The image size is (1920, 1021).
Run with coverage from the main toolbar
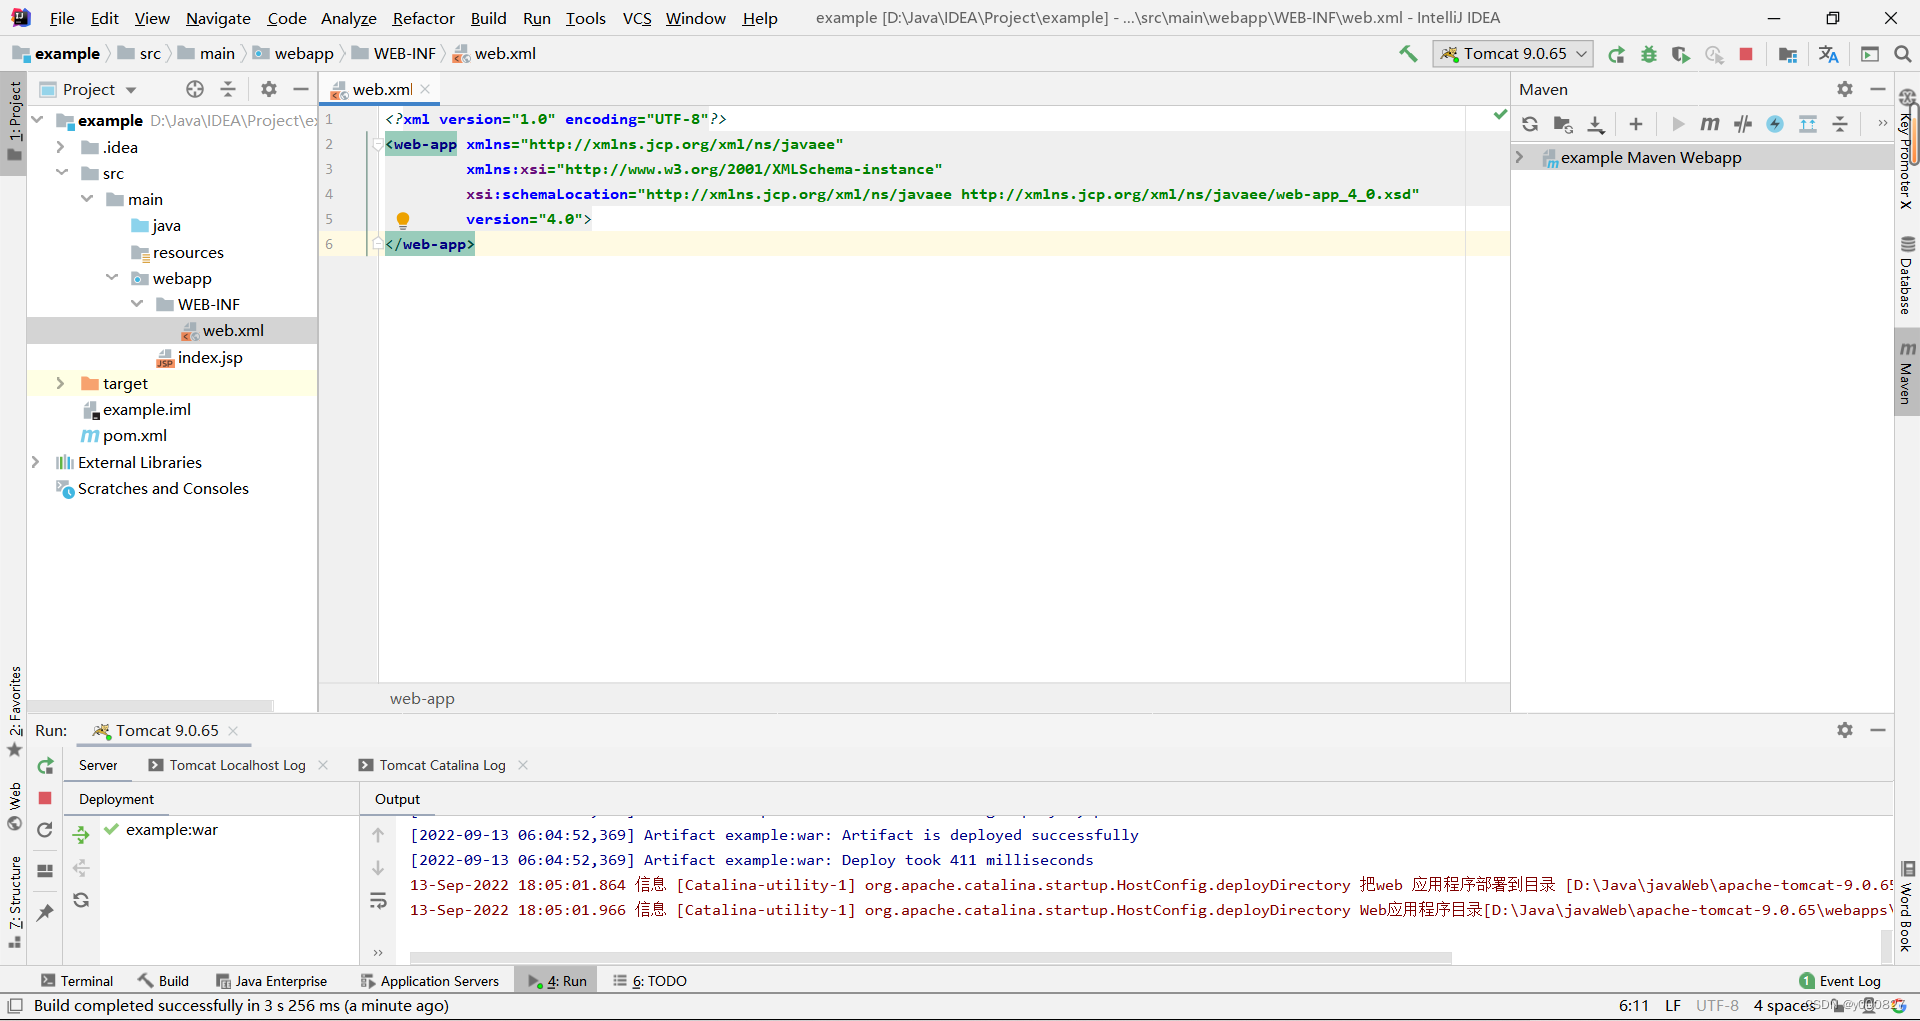click(1681, 54)
